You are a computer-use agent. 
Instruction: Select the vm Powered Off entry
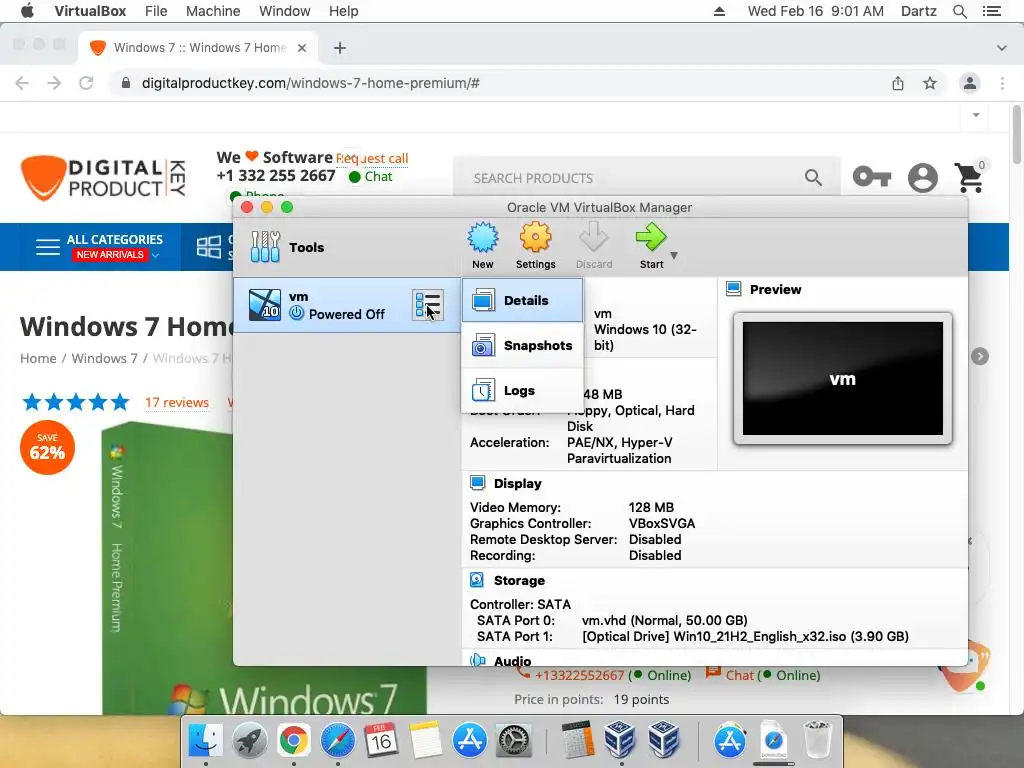347,305
